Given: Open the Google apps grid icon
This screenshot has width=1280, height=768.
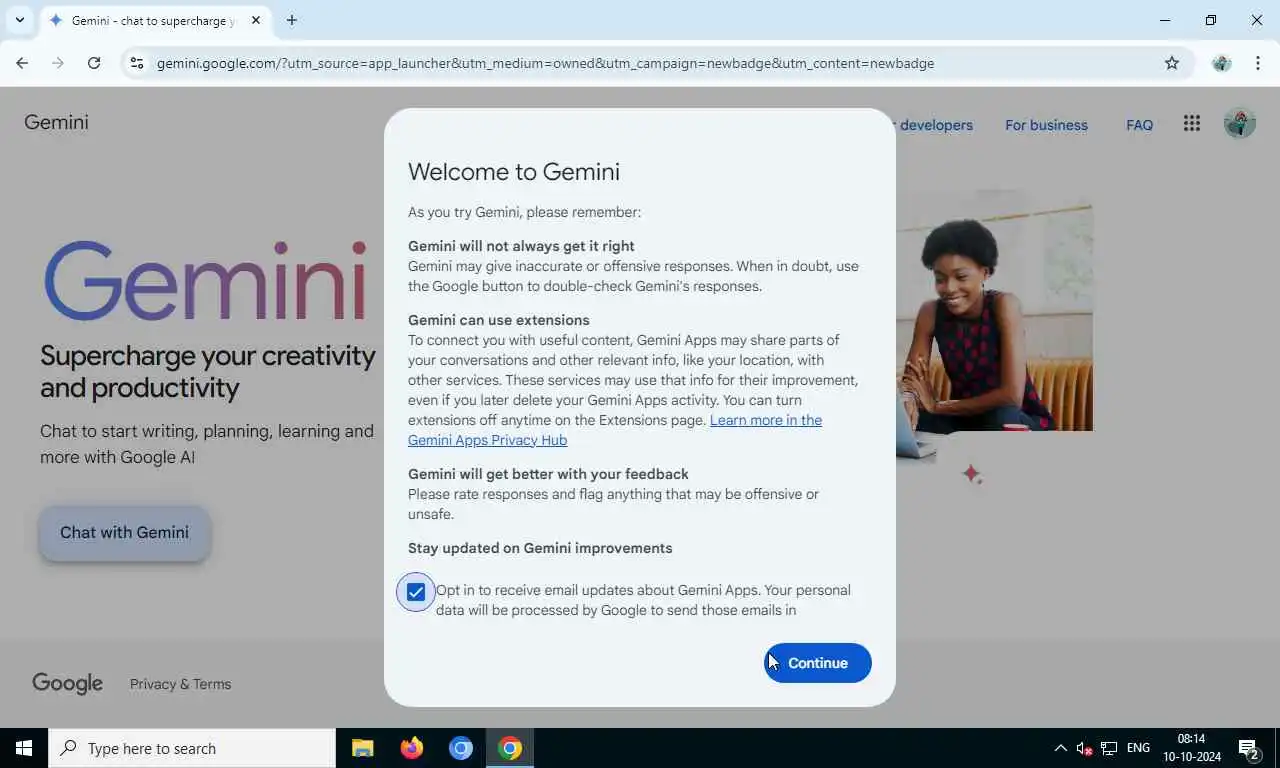Looking at the screenshot, I should point(1191,123).
